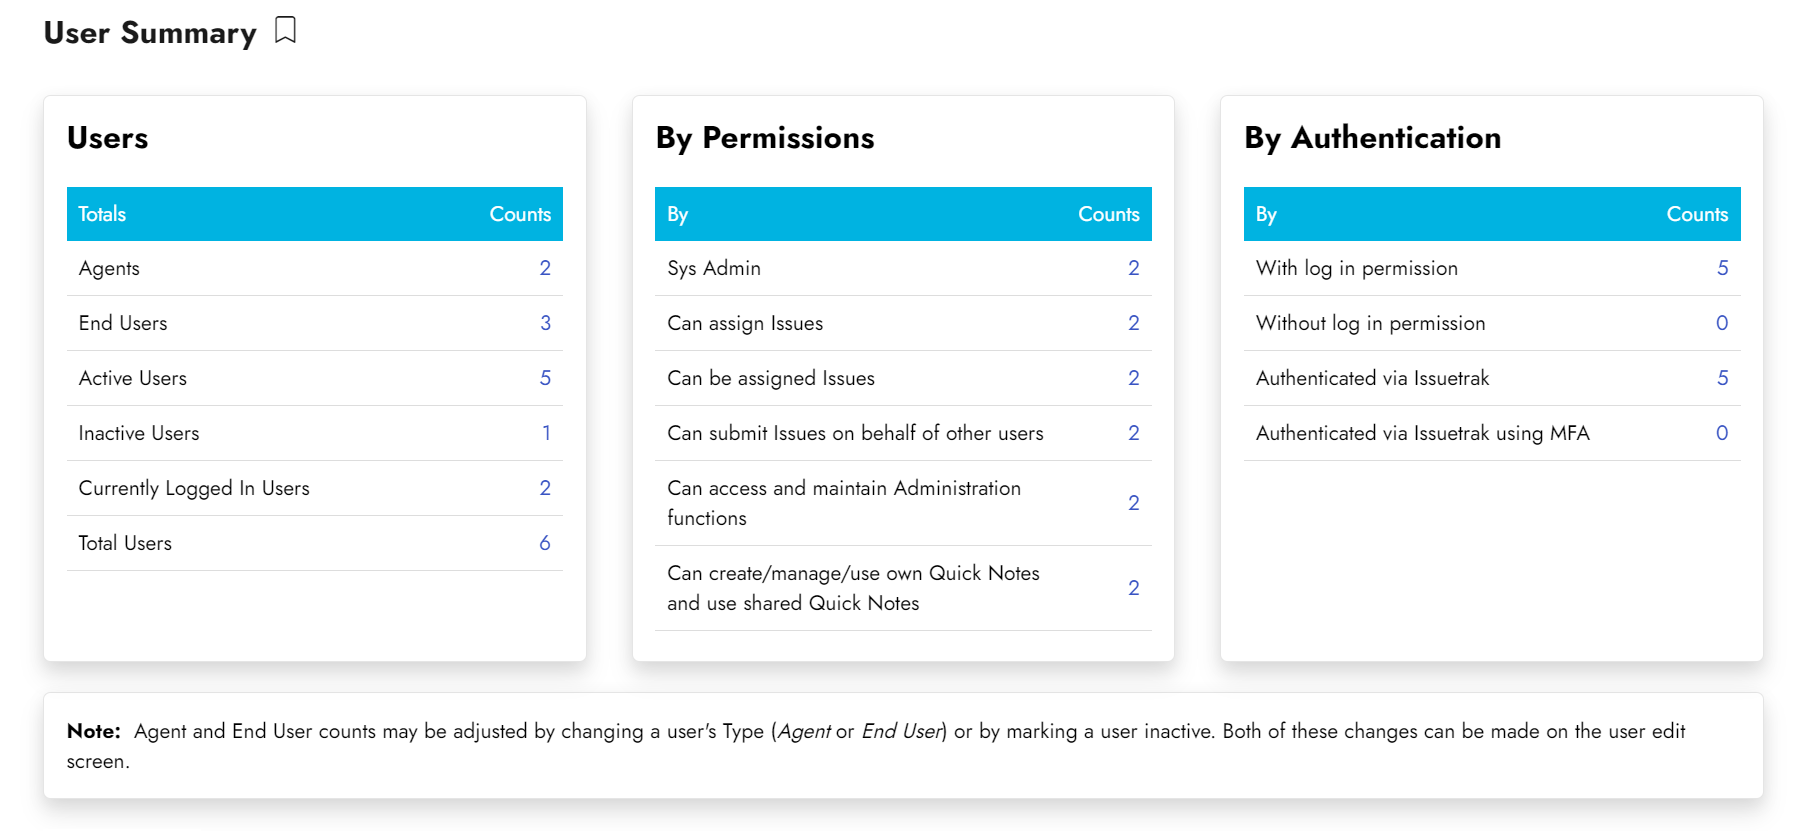Click the Administration functions access count
Image resolution: width=1806 pixels, height=831 pixels.
1133,503
